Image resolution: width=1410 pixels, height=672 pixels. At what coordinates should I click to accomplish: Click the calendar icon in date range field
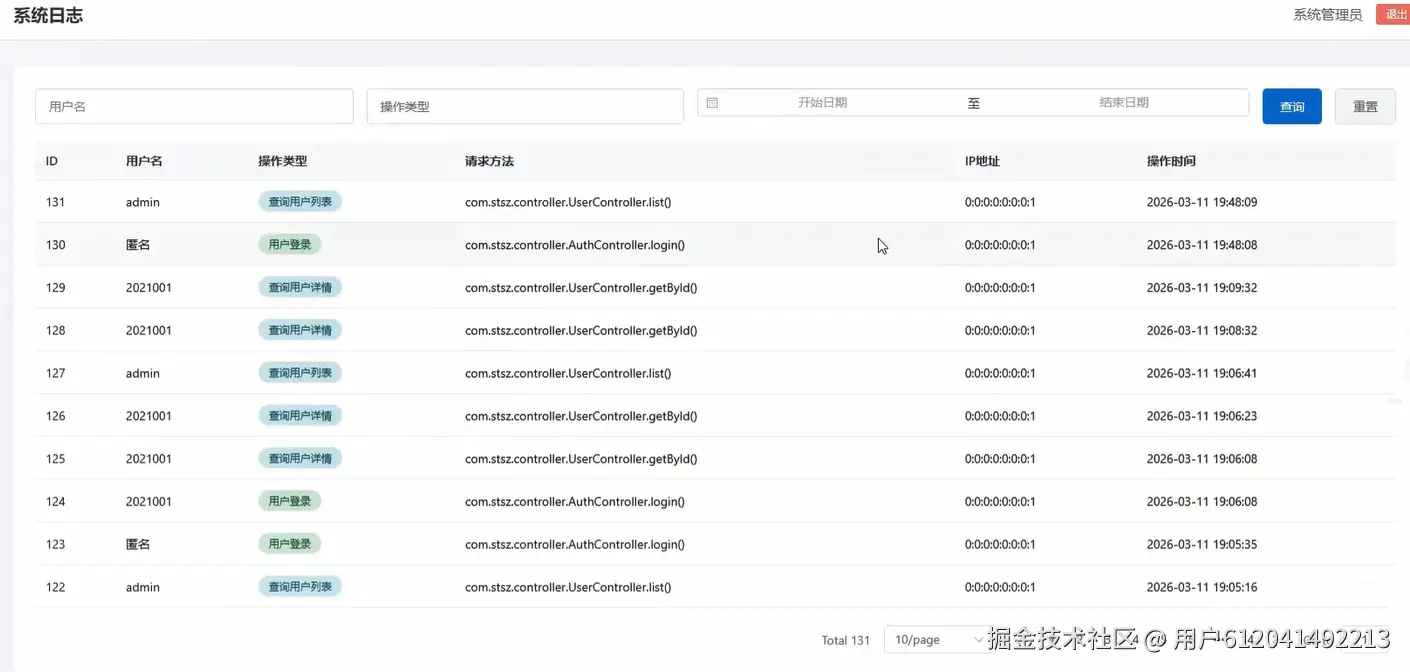[712, 103]
